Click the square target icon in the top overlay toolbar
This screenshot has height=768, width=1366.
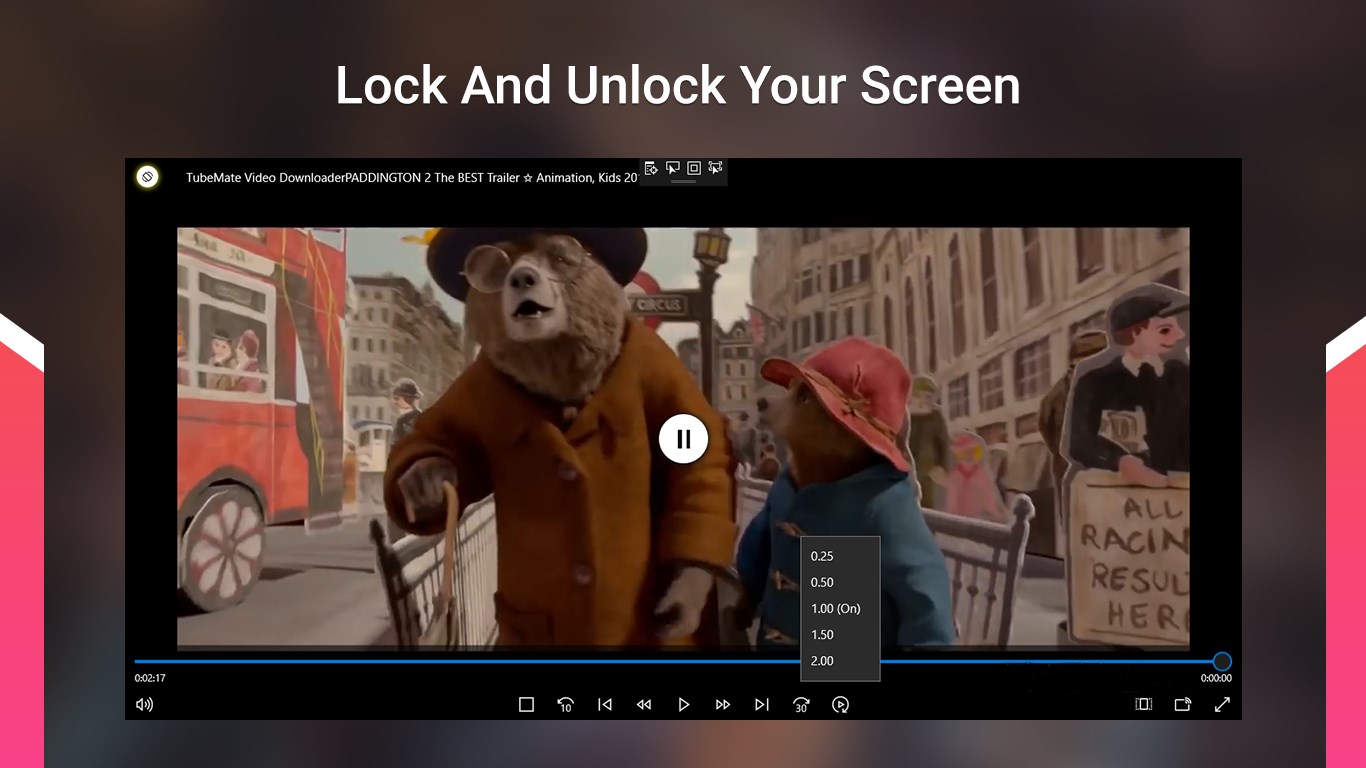click(x=694, y=168)
